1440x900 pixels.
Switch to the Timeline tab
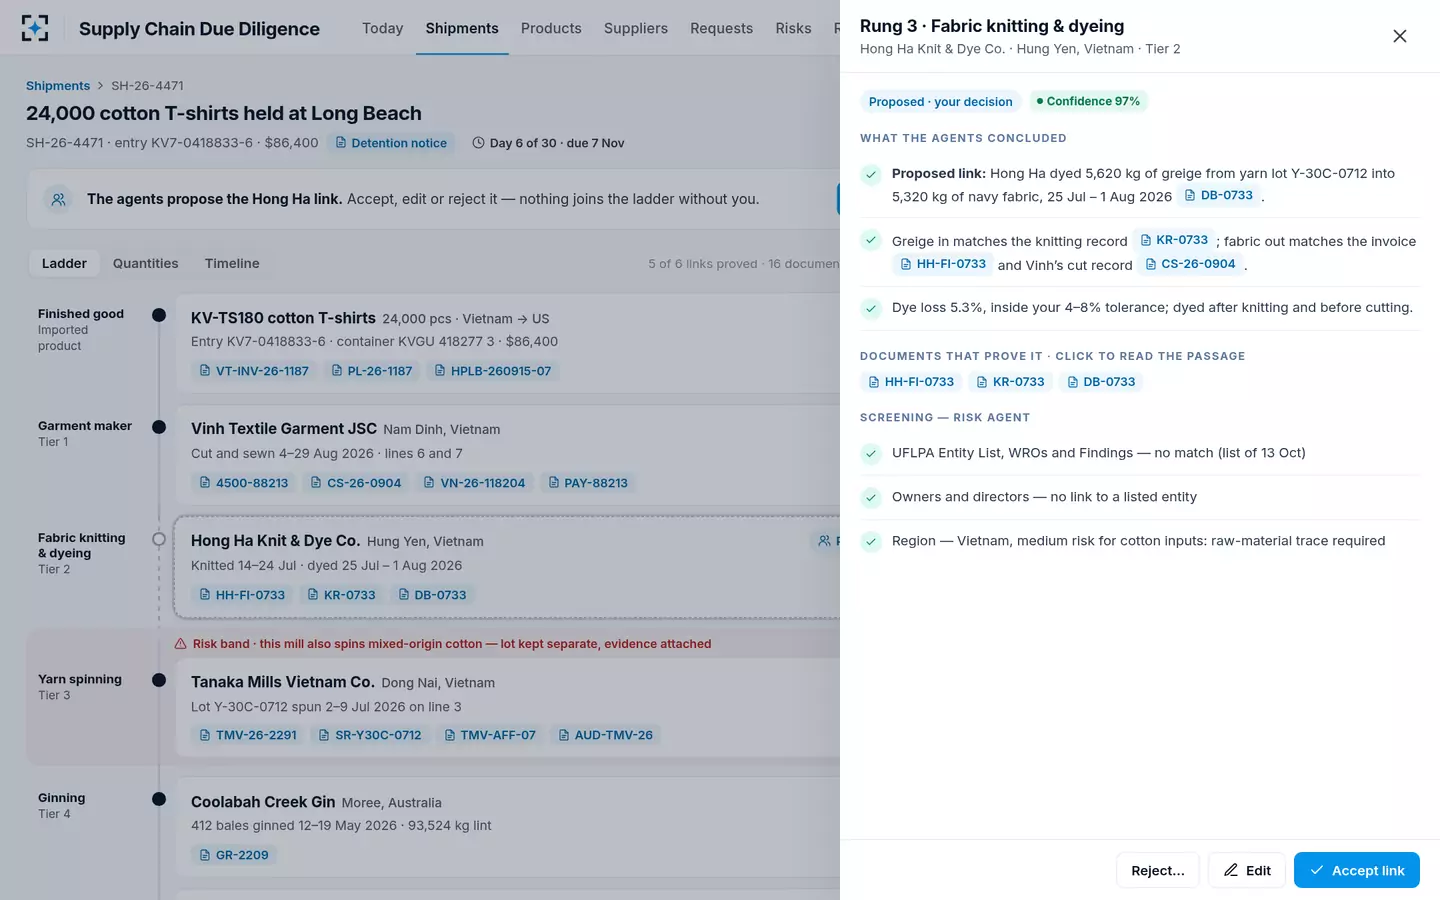point(232,263)
